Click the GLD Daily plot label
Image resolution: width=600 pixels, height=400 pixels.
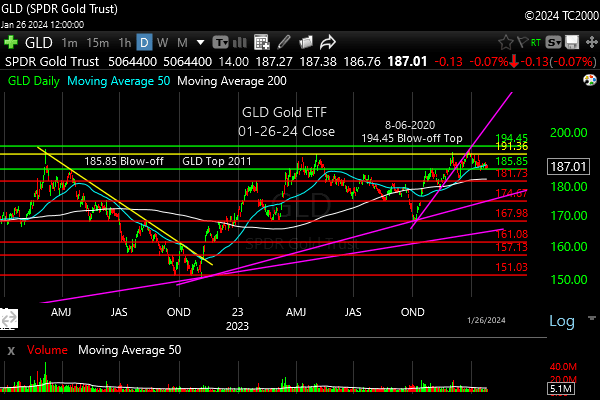click(34, 81)
